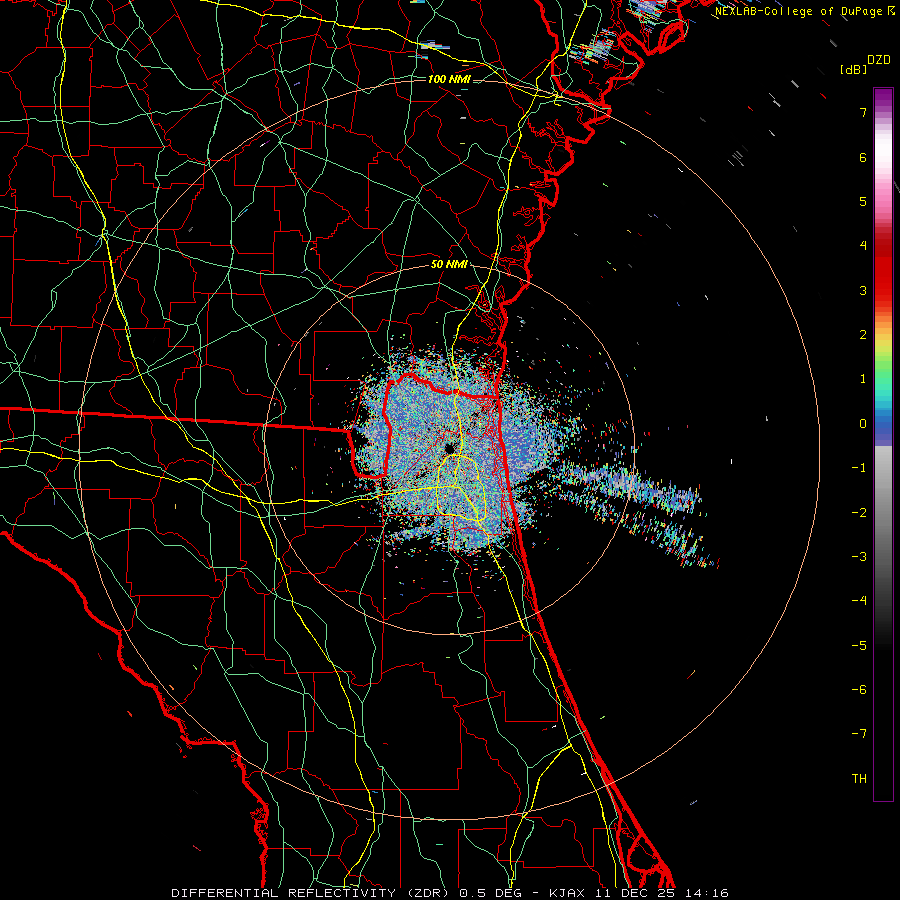900x900 pixels.
Task: Click the TH threshold label on the scale
Action: pyautogui.click(x=859, y=778)
